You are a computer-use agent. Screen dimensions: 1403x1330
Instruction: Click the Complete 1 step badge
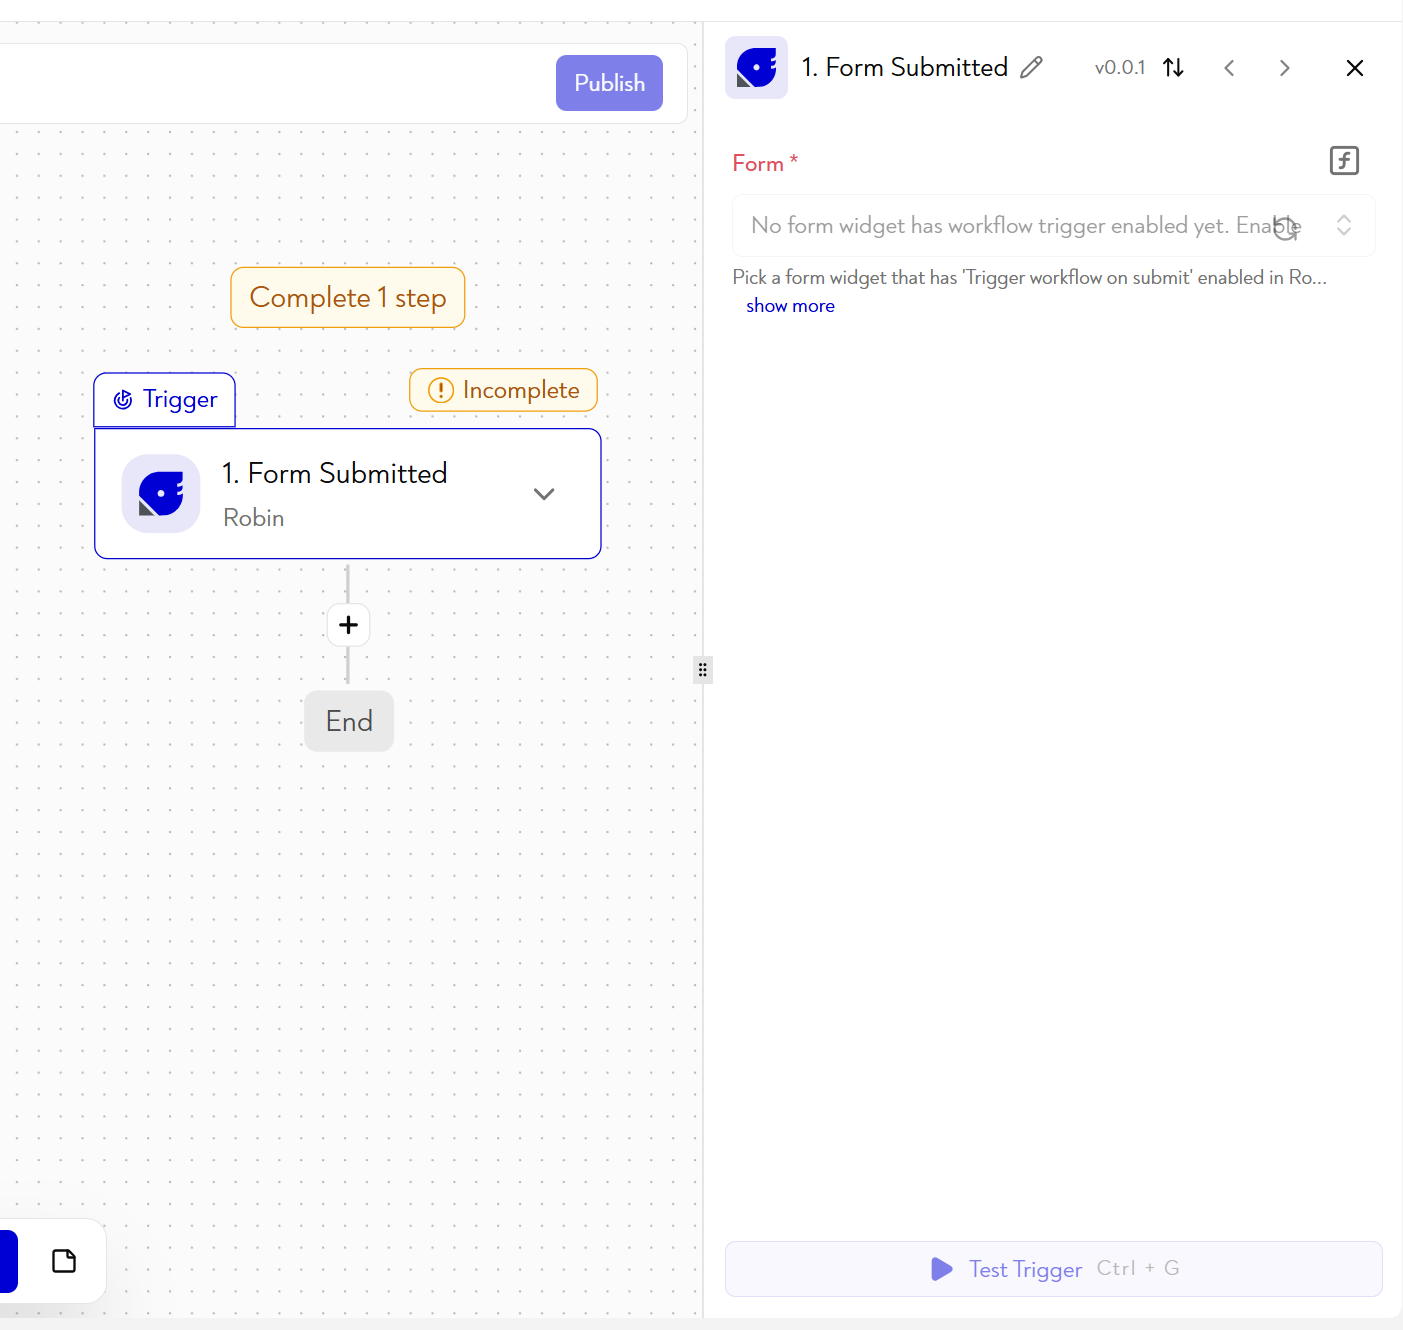[348, 297]
